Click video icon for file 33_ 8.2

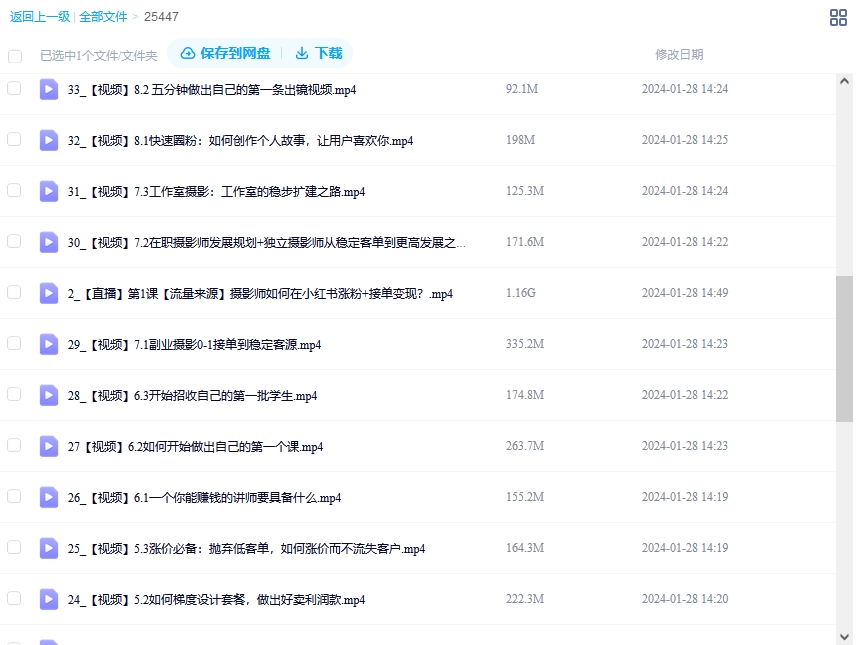(x=49, y=89)
